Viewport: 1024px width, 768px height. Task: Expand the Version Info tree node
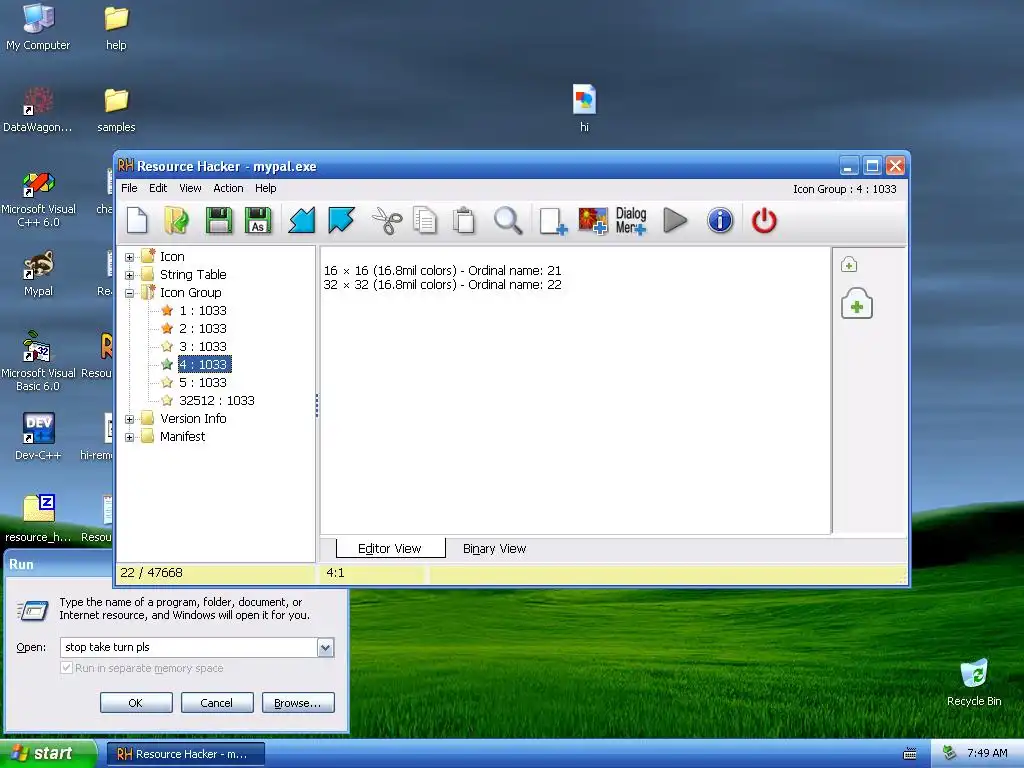tap(129, 419)
